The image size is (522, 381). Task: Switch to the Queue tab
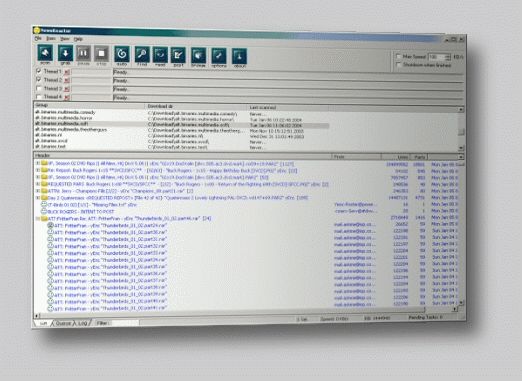[63, 323]
